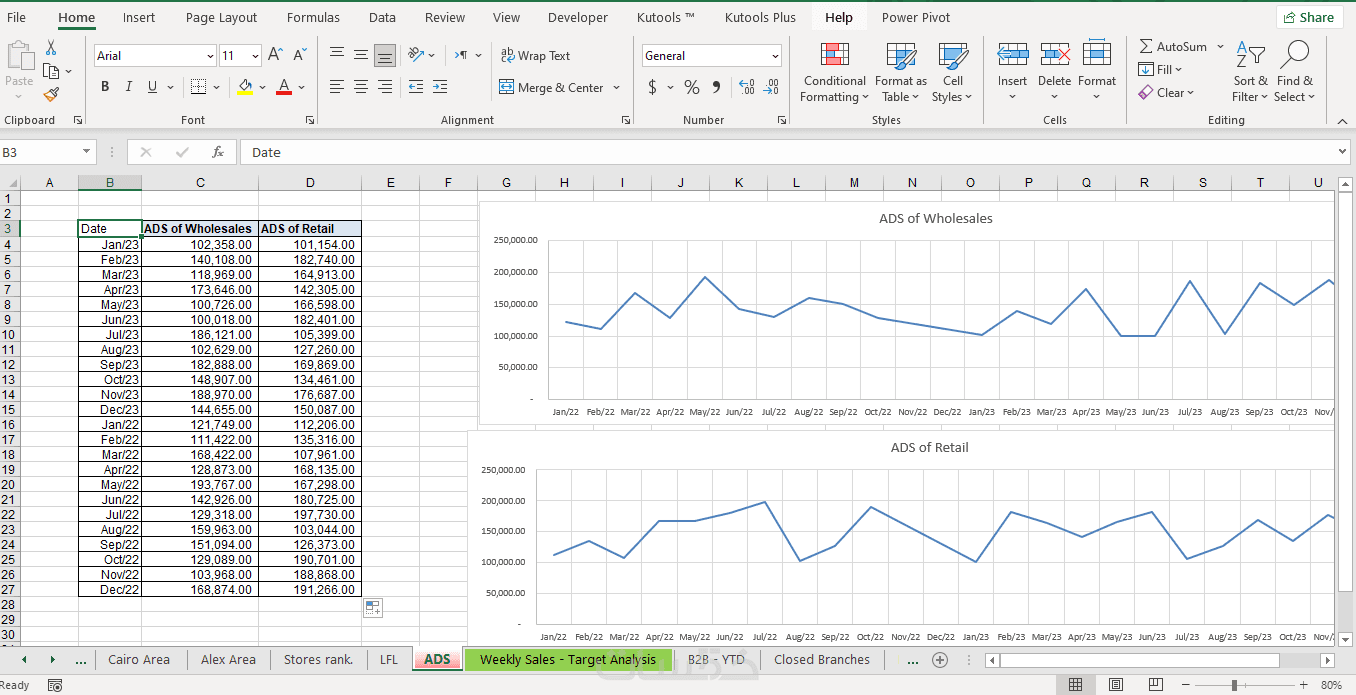Viewport: 1356px width, 695px height.
Task: Open the Formulas ribbon tab
Action: [313, 17]
